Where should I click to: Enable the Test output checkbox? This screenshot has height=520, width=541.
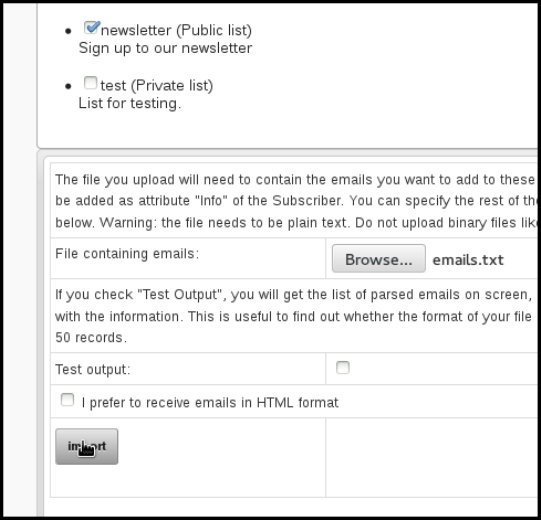coord(343,367)
